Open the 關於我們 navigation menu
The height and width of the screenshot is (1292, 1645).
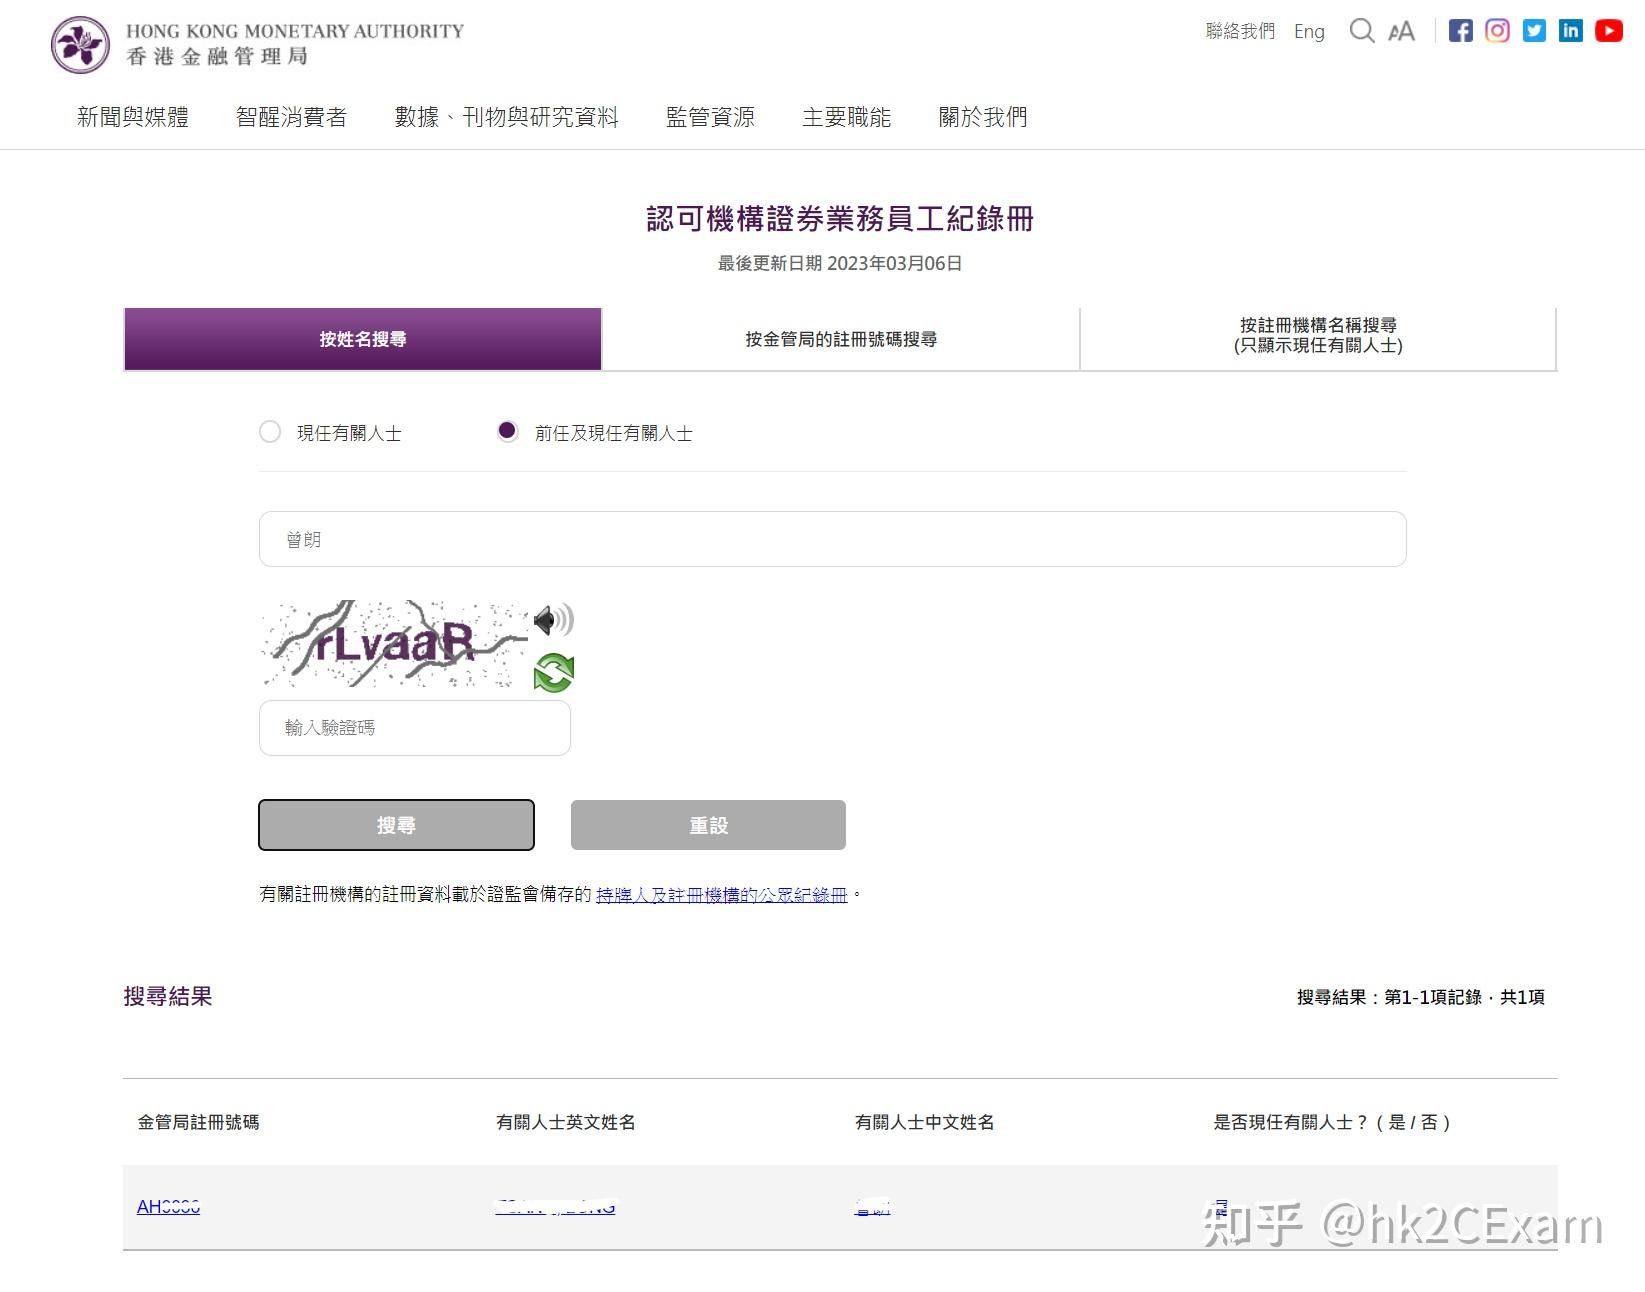click(983, 117)
